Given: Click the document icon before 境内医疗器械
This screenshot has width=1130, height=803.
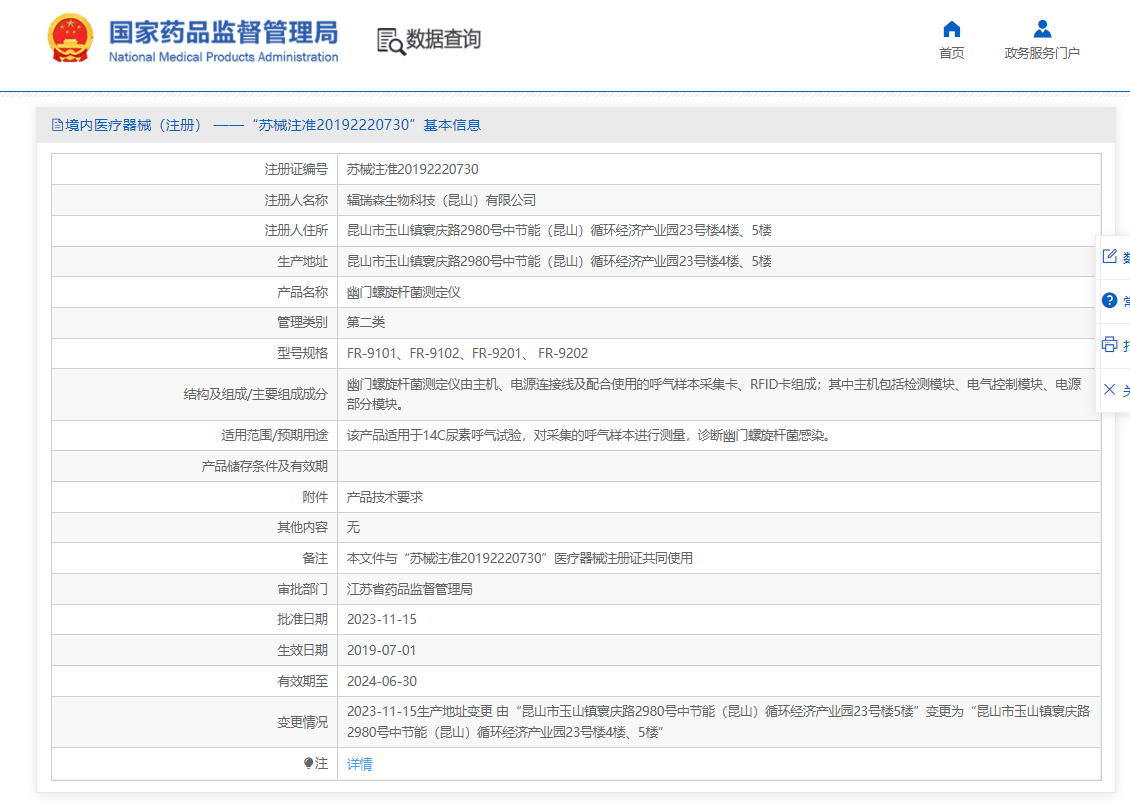Looking at the screenshot, I should pyautogui.click(x=57, y=125).
